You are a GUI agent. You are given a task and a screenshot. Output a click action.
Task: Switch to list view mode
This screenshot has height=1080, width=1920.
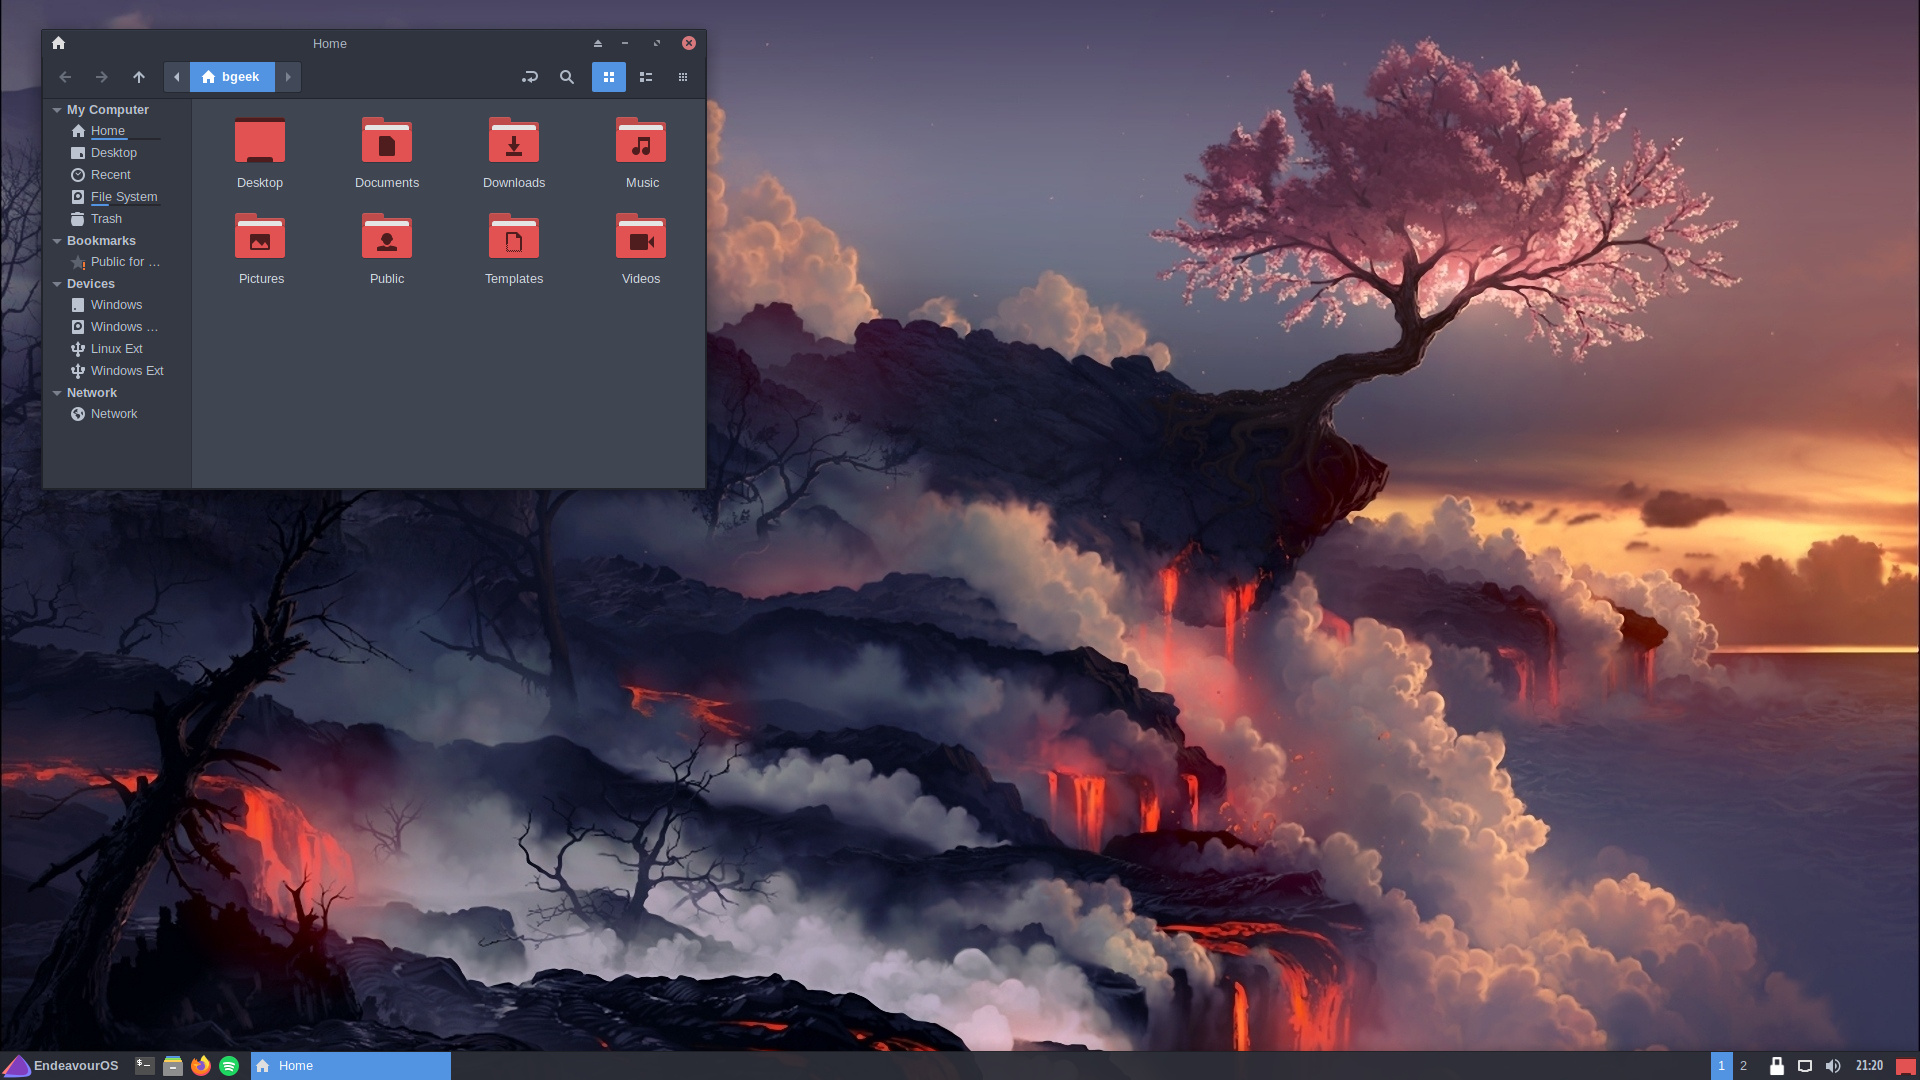click(646, 77)
